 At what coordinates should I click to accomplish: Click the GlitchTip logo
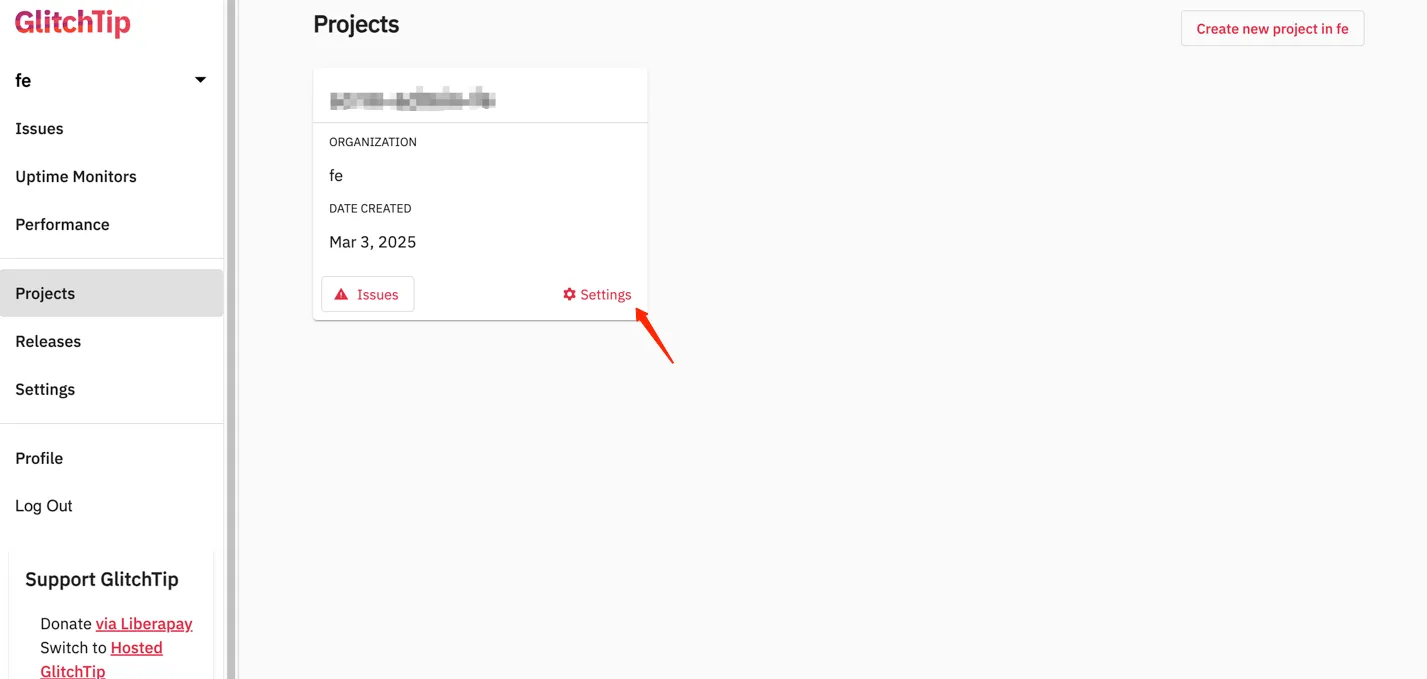[72, 21]
